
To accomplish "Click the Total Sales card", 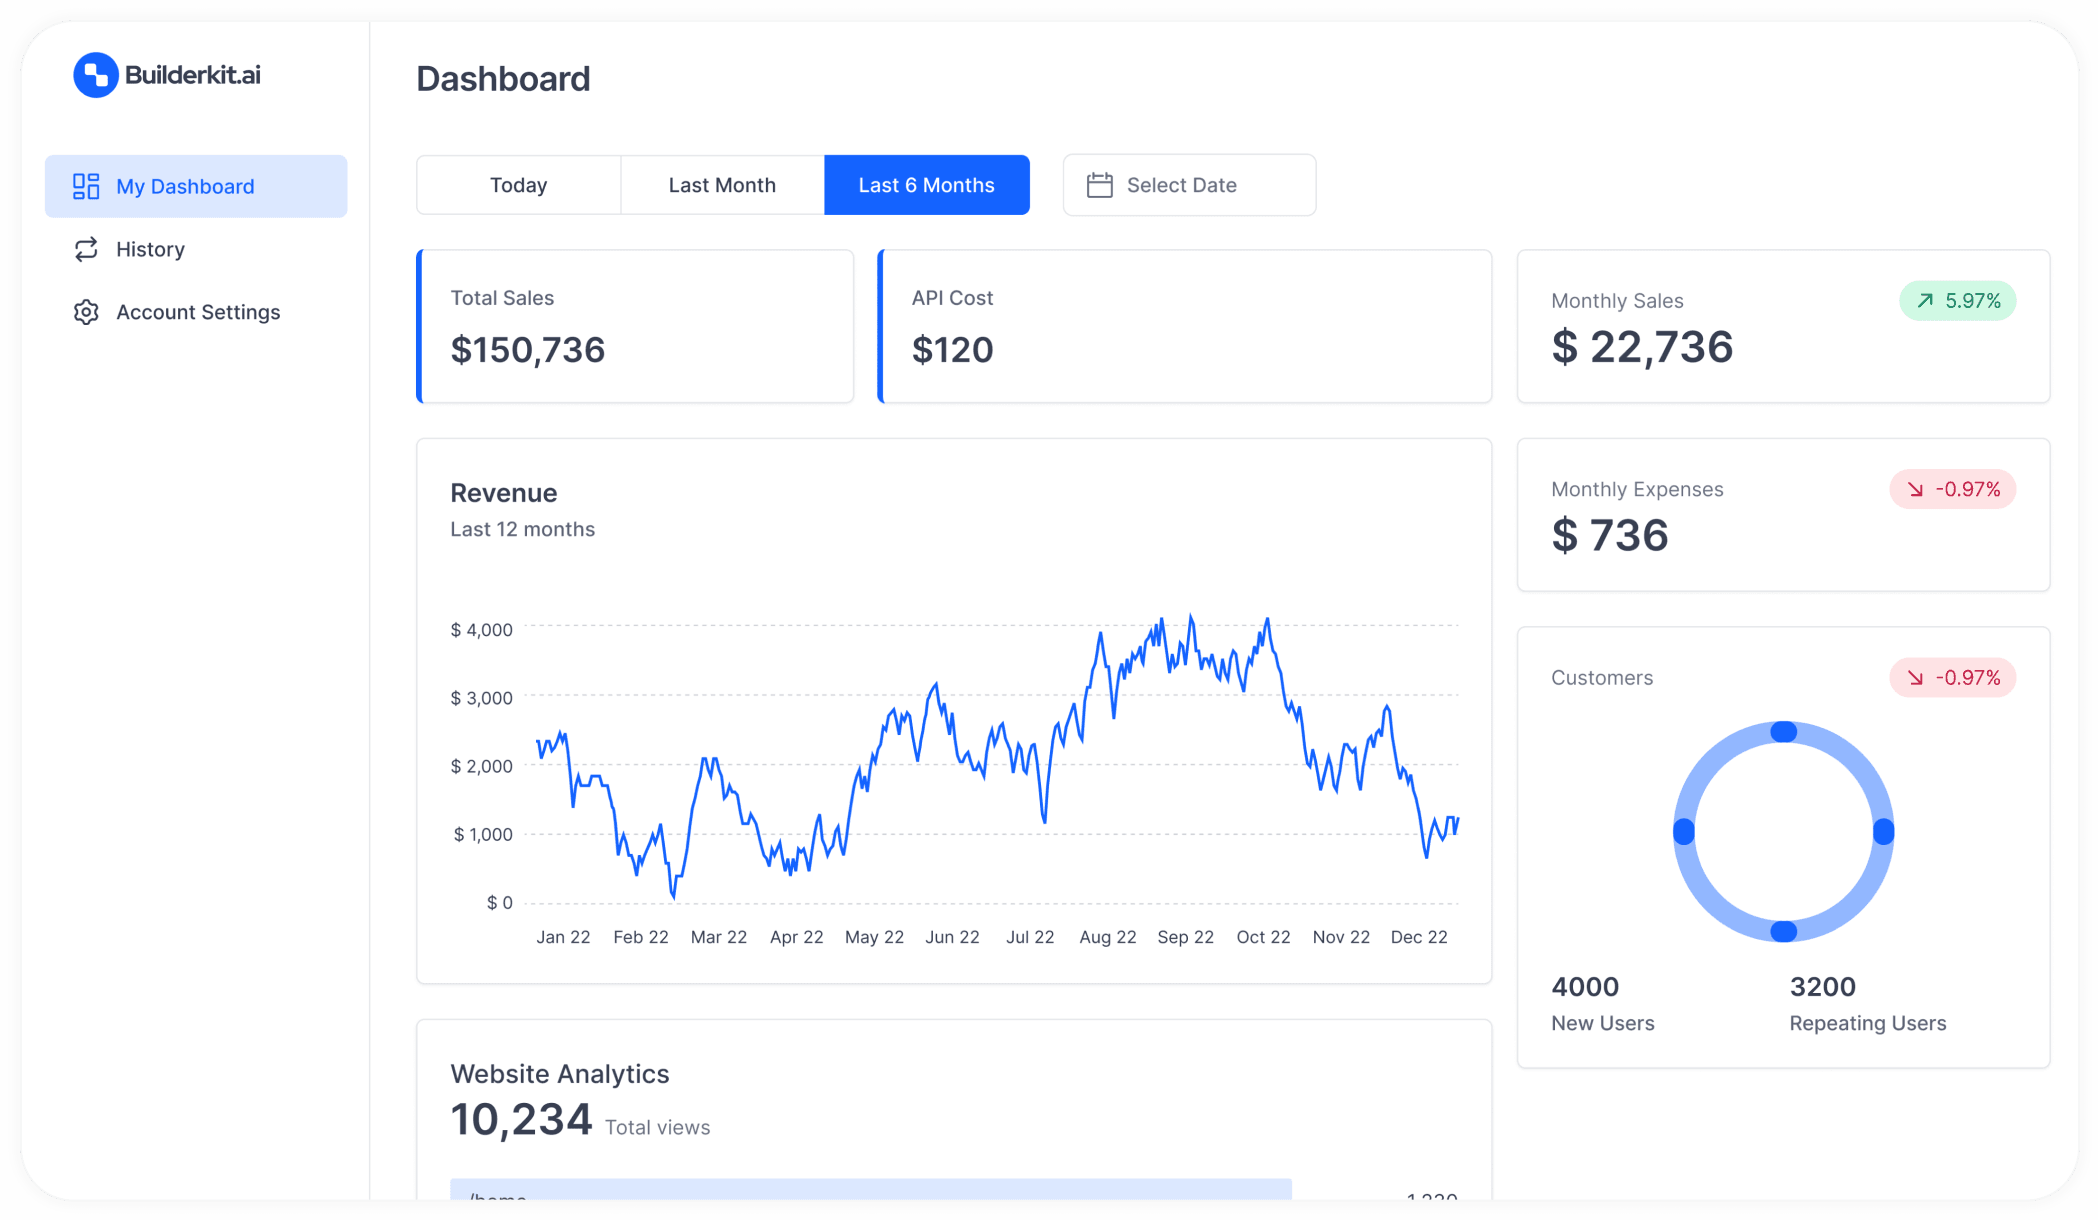I will [x=635, y=326].
